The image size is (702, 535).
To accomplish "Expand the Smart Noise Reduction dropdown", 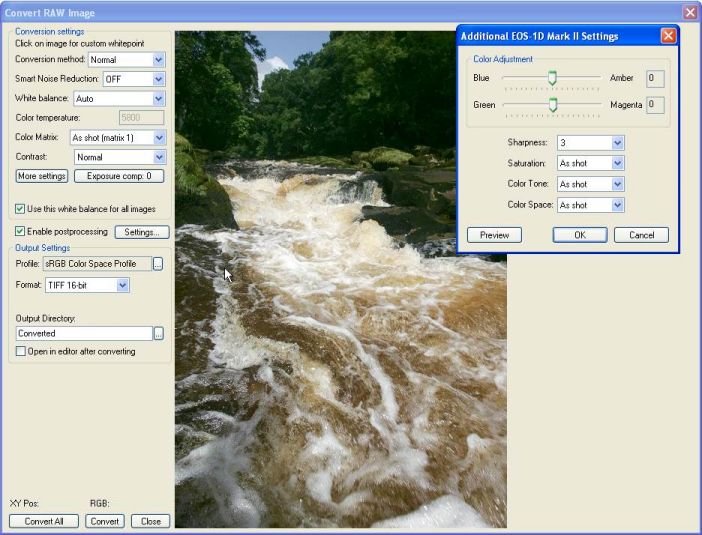I will coord(158,79).
